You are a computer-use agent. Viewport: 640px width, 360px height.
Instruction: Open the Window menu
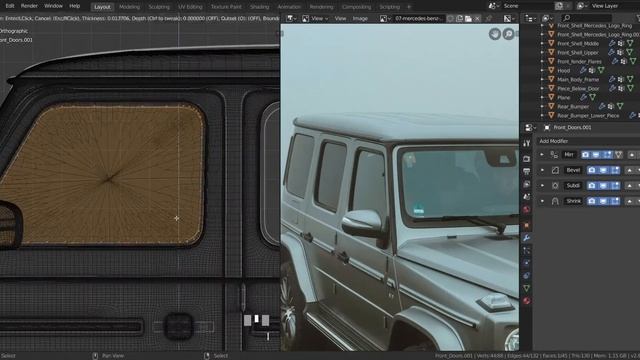point(53,6)
